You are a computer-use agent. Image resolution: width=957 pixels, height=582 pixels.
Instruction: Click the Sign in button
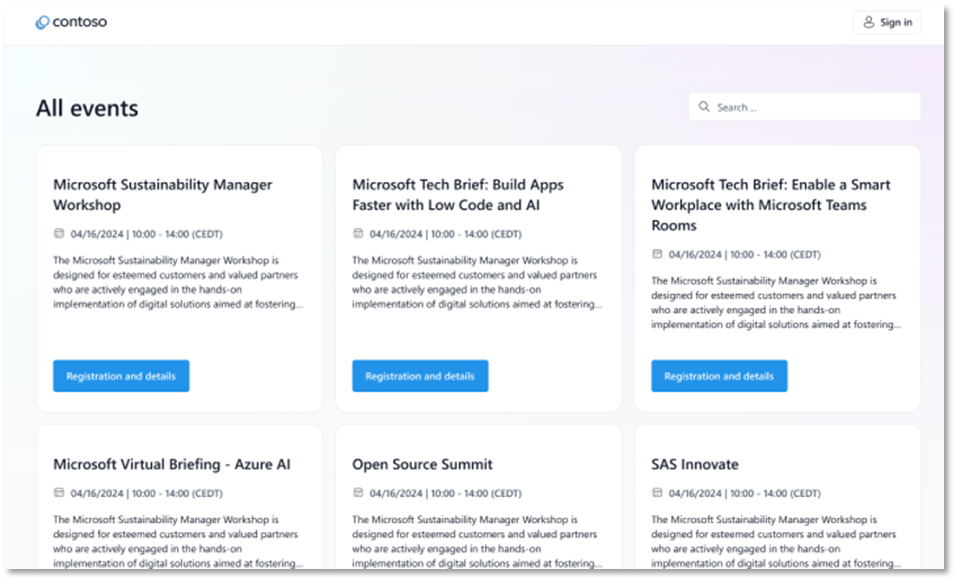click(886, 22)
